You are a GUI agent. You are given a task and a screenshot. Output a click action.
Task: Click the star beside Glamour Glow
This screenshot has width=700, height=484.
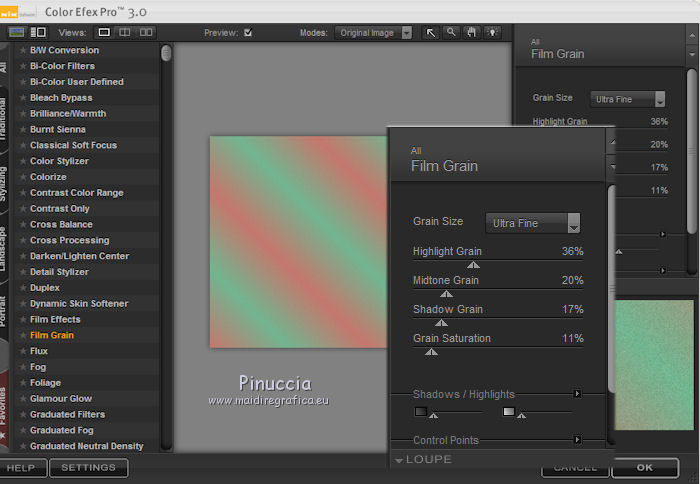click(23, 399)
